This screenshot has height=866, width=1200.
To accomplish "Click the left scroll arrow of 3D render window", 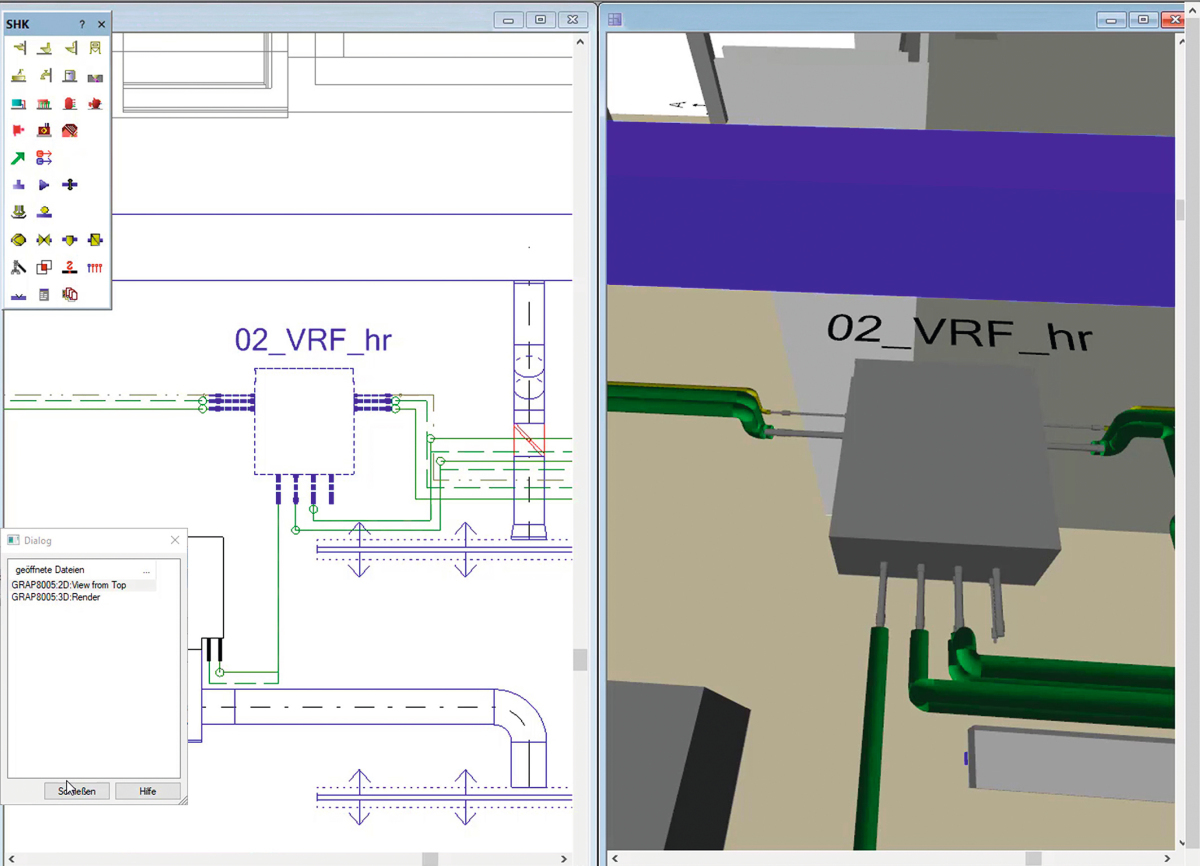I will click(x=614, y=858).
